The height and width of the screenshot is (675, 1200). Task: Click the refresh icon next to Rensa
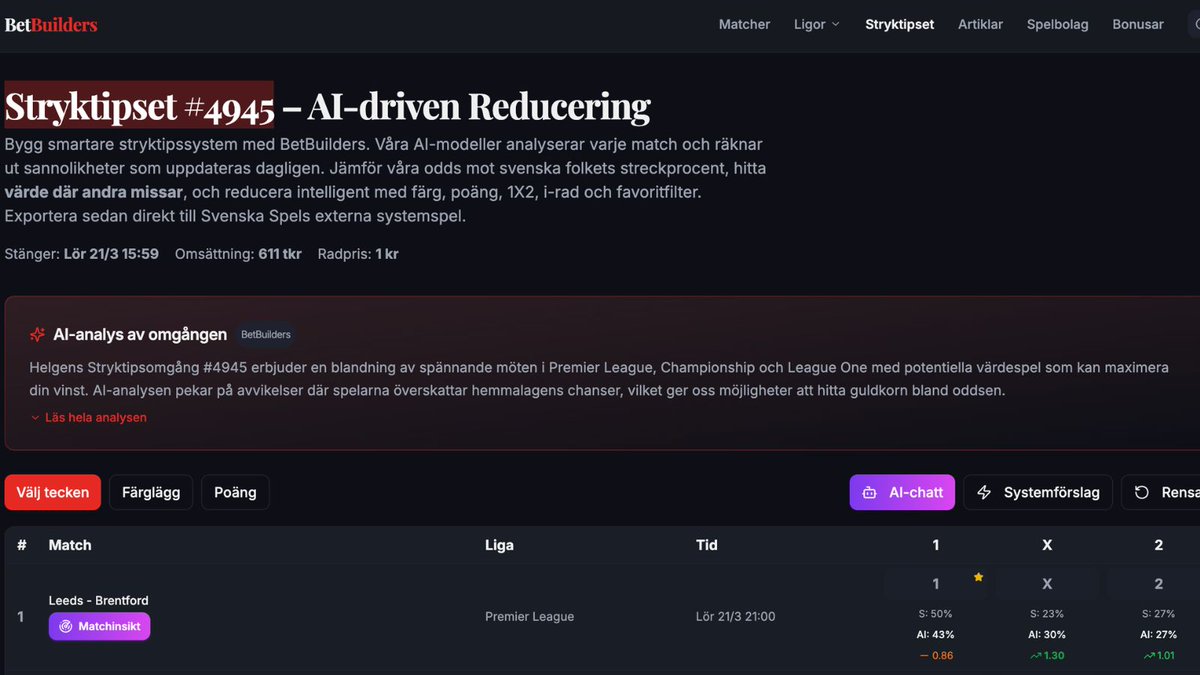coord(1144,492)
